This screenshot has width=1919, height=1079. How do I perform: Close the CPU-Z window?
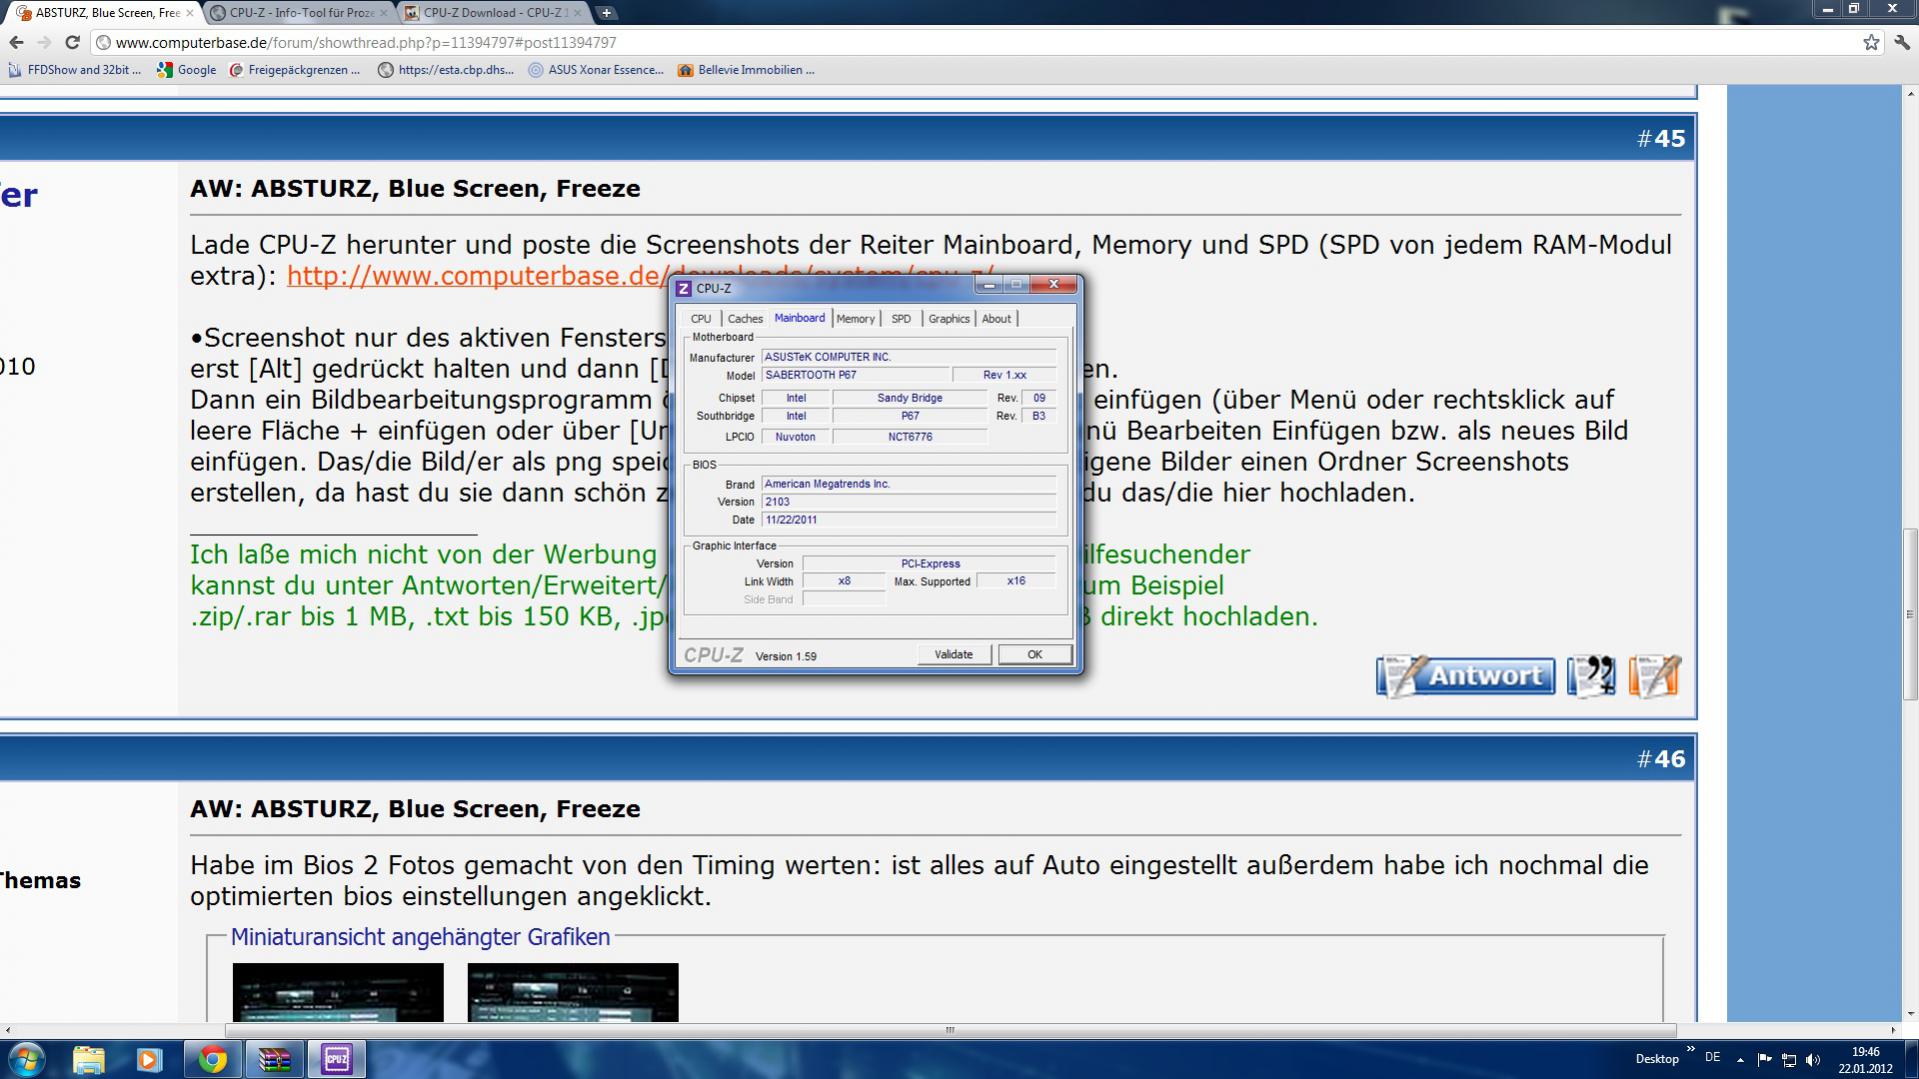(x=1054, y=285)
